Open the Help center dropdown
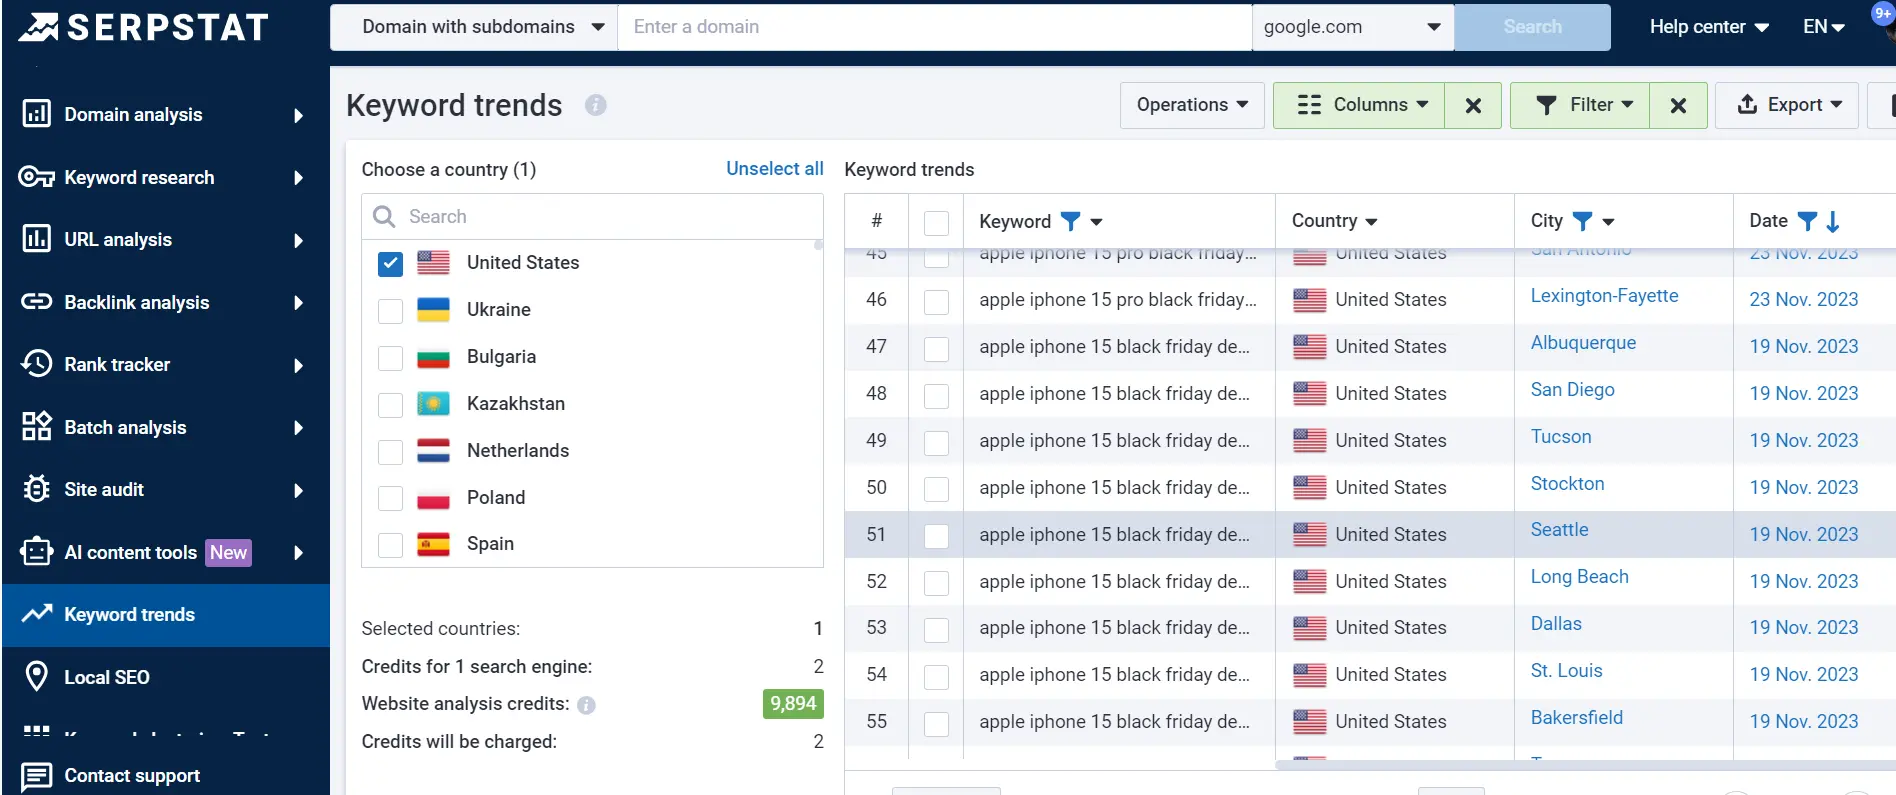This screenshot has height=795, width=1896. (1709, 27)
